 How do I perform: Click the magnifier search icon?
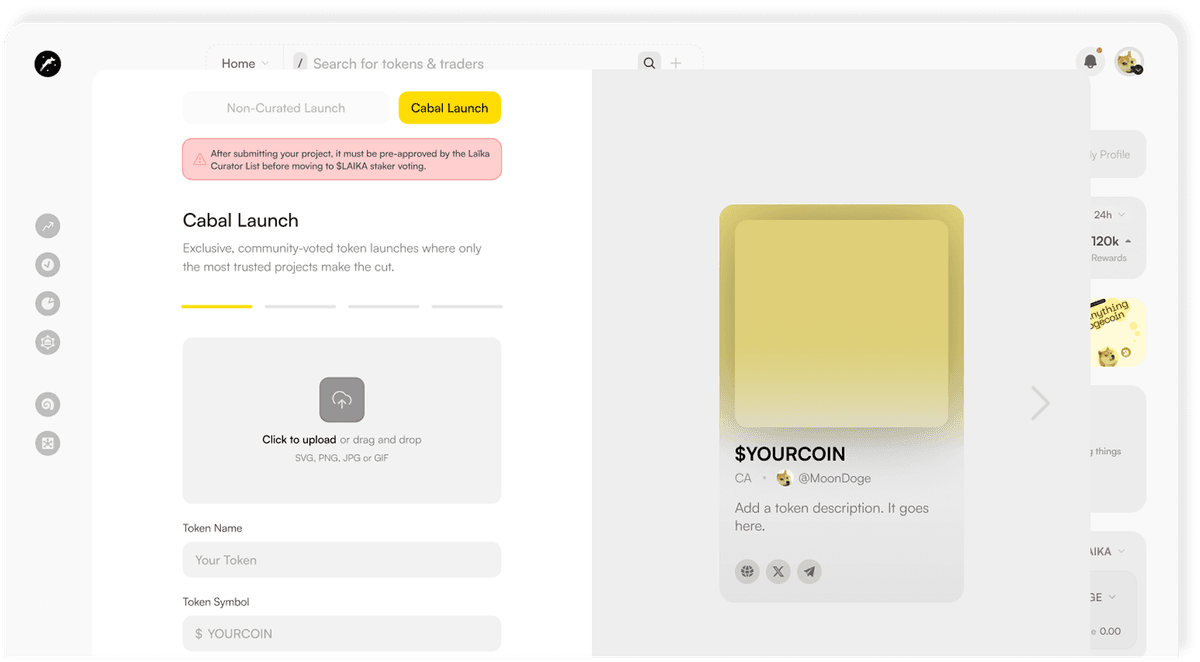650,63
